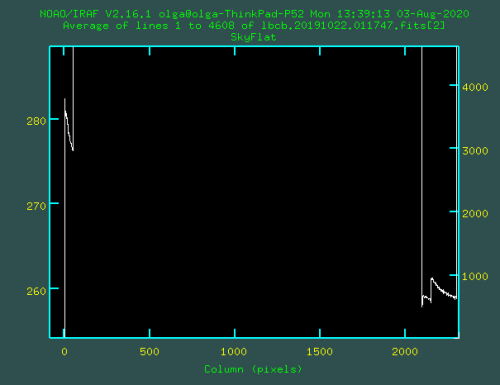Click the x-axis label Column (pixels)

(253, 369)
